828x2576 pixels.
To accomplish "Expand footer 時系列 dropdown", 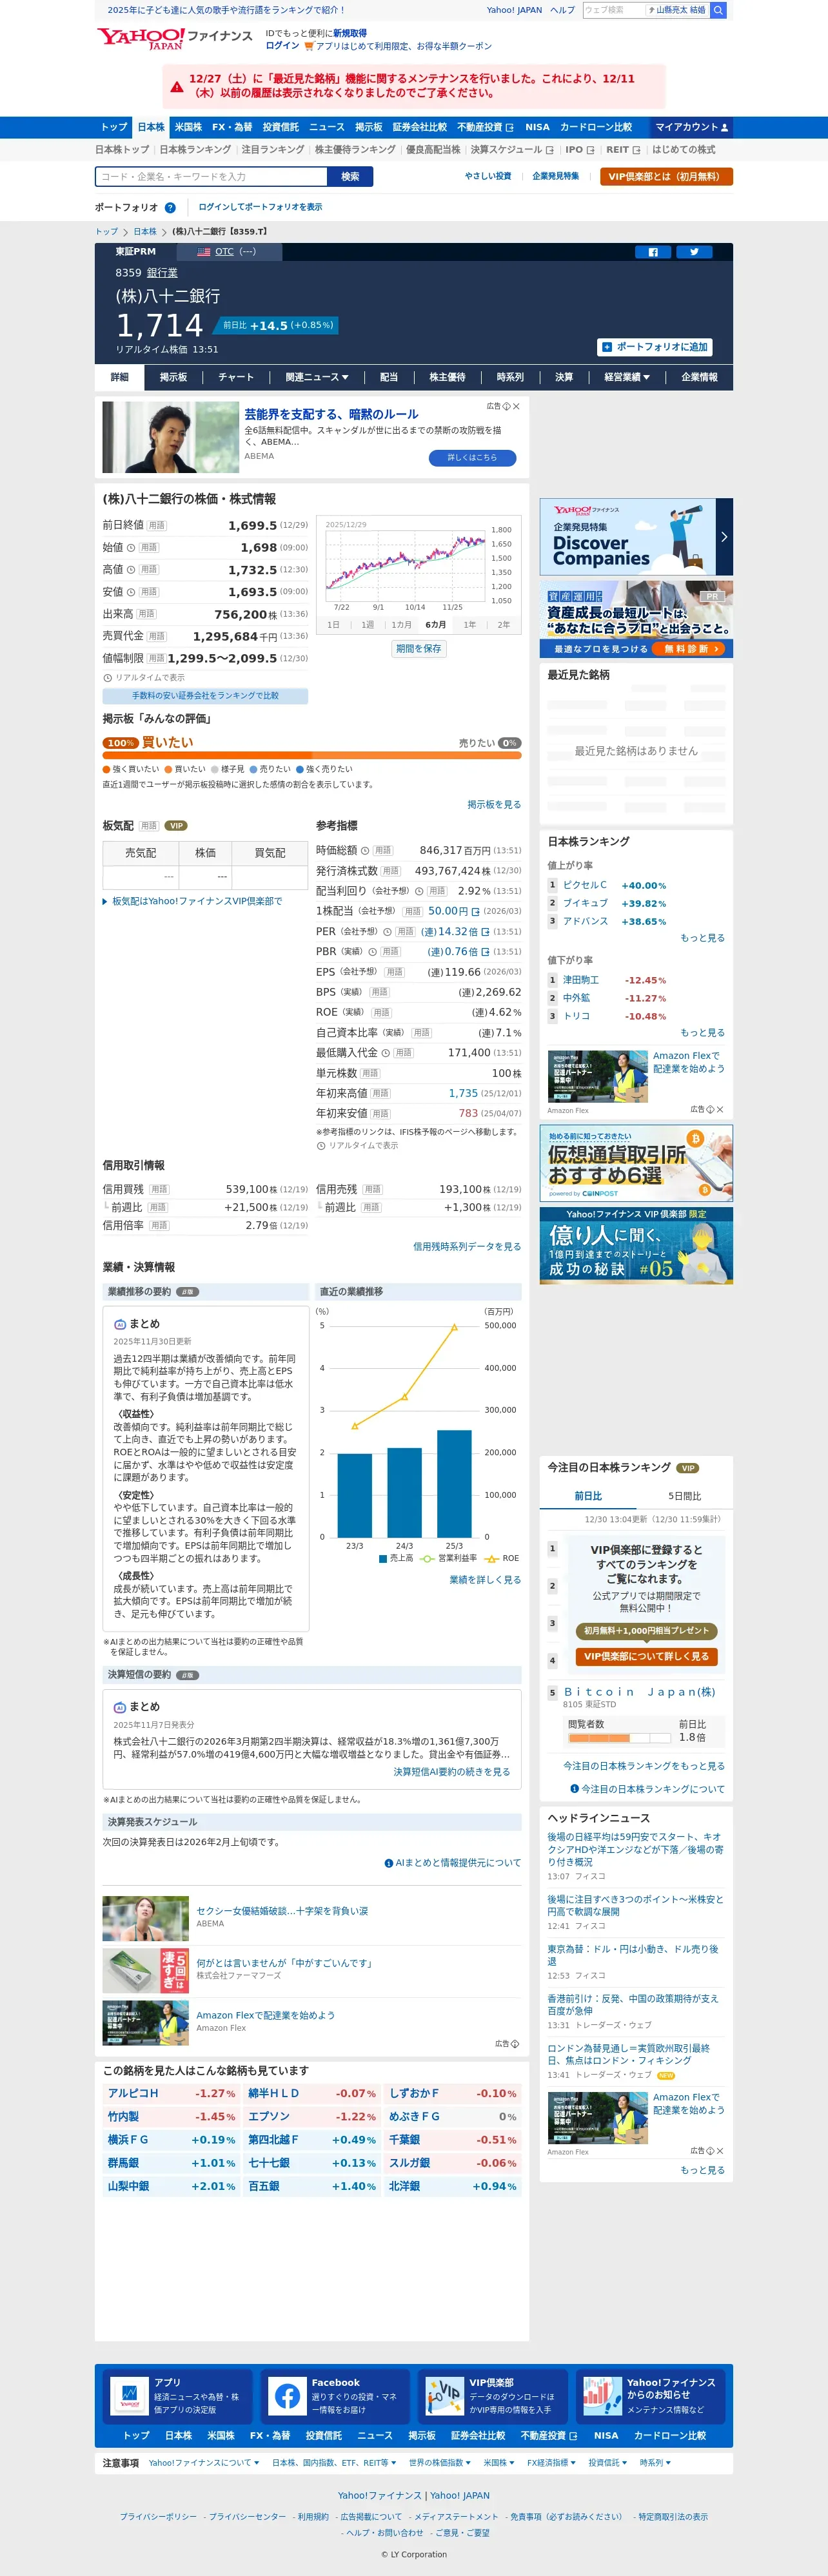I will coord(655,2462).
